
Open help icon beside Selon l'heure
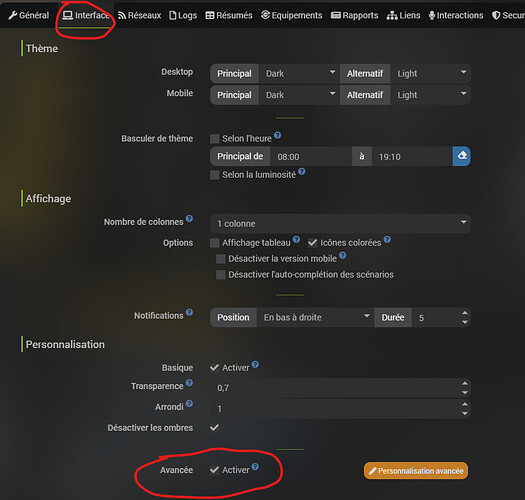tap(278, 135)
